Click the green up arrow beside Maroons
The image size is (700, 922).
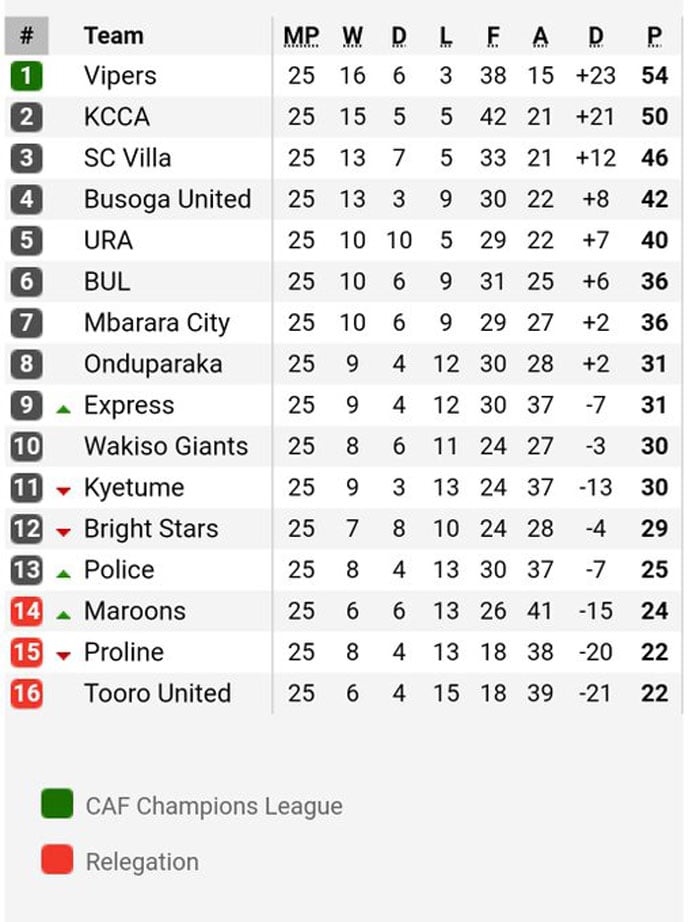click(64, 615)
